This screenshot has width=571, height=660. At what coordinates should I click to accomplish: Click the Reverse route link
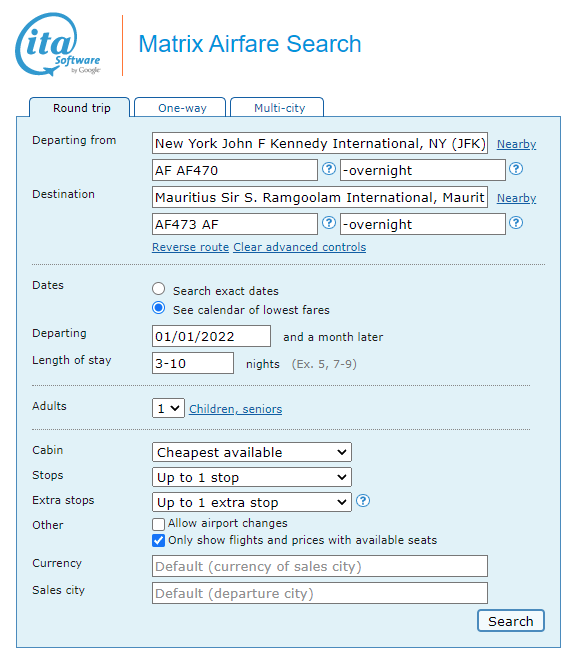190,247
